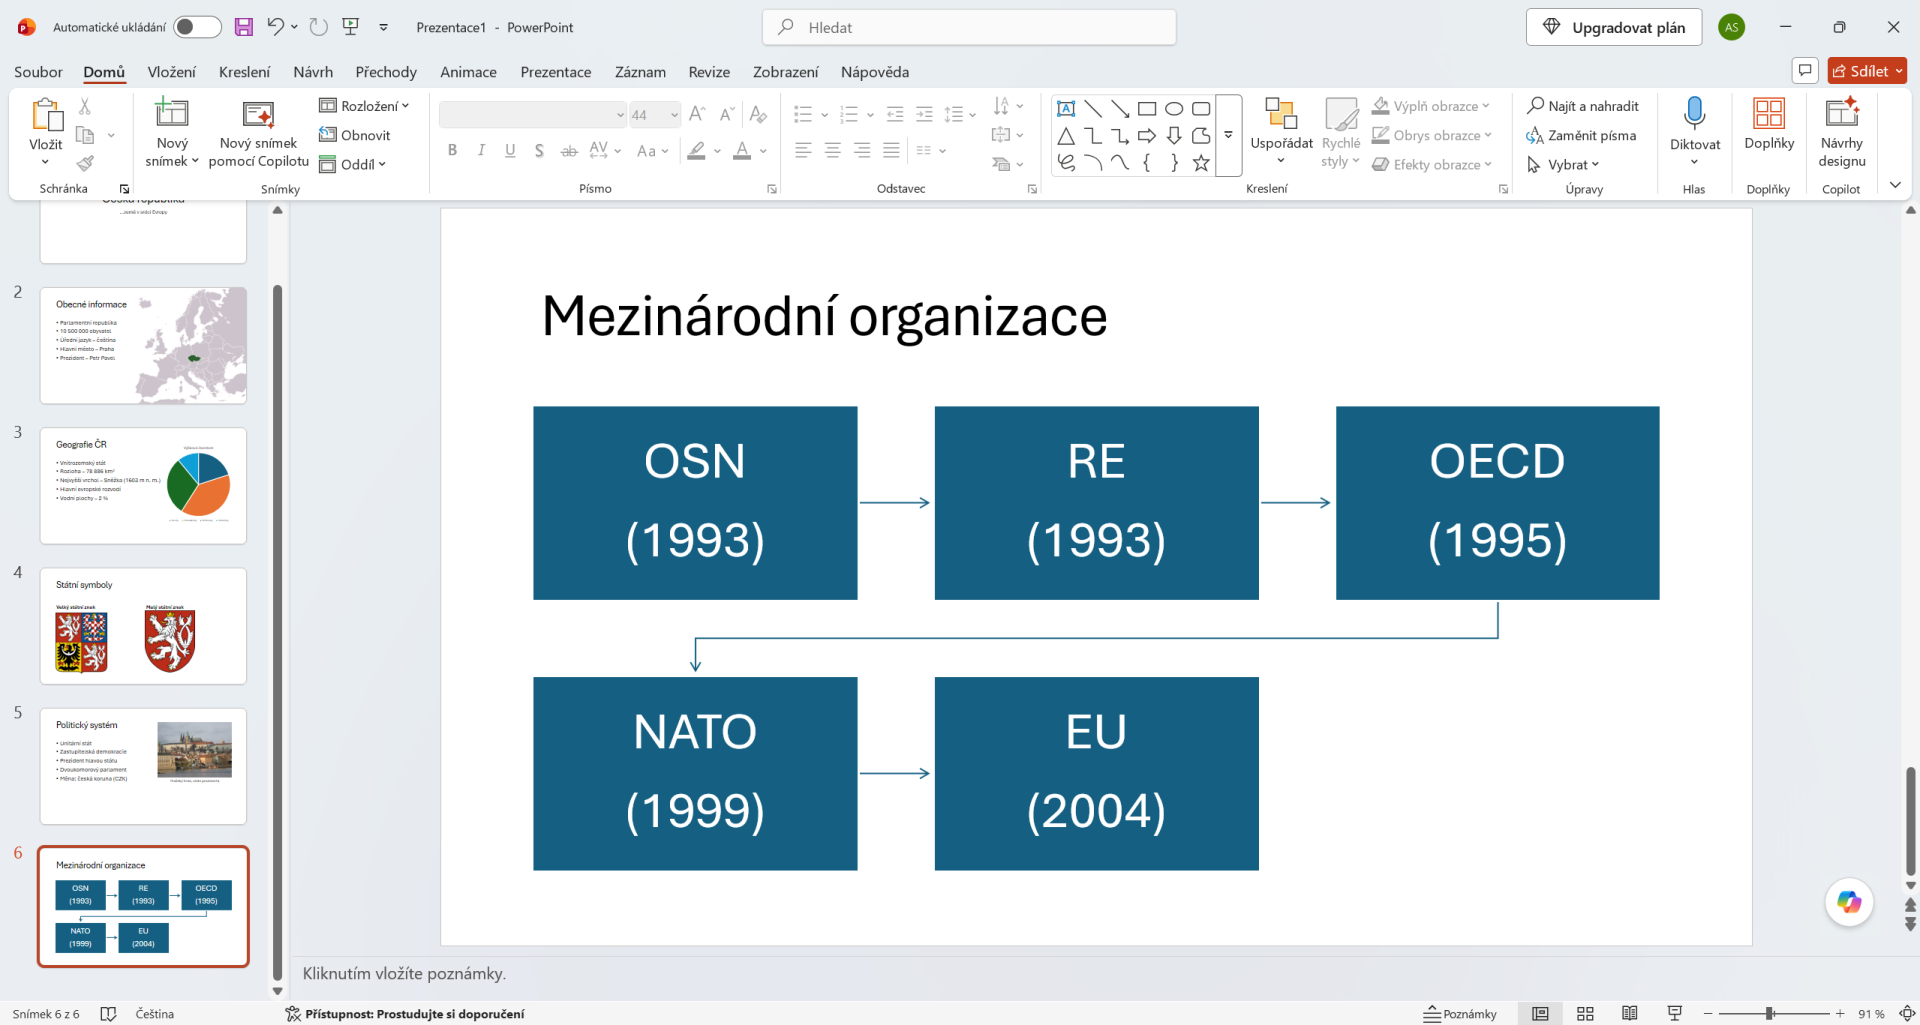Click the Save icon in title bar

click(244, 27)
